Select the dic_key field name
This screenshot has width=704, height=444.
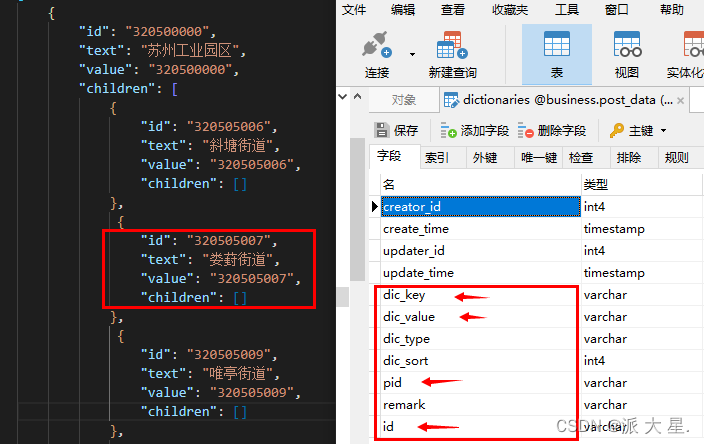pos(404,295)
